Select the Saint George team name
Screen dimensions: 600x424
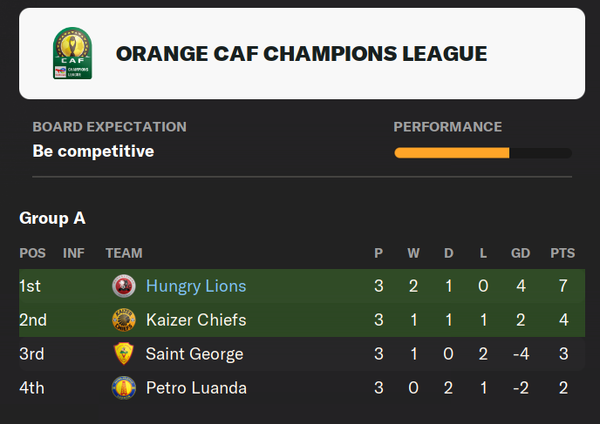[x=194, y=354]
